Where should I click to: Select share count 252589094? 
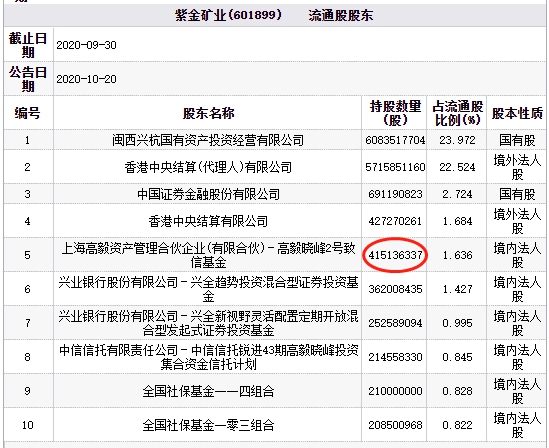coord(395,323)
